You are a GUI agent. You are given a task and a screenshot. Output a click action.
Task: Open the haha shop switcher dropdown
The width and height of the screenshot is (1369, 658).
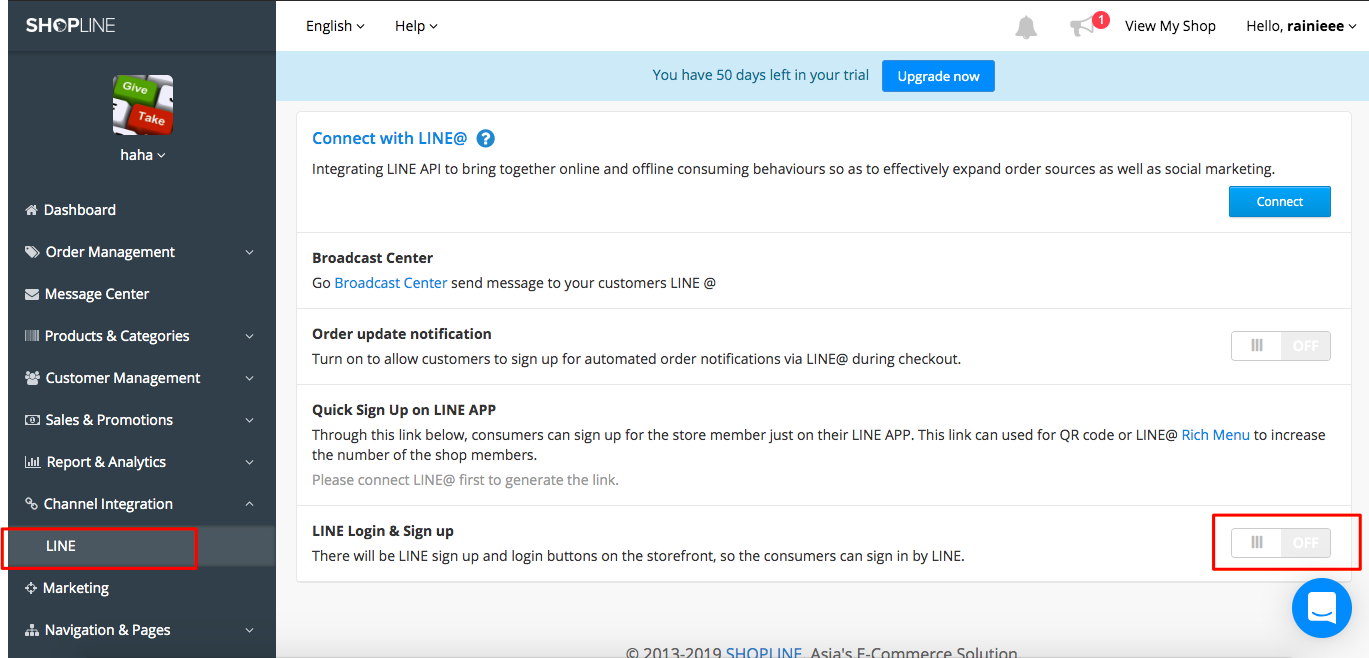142,155
